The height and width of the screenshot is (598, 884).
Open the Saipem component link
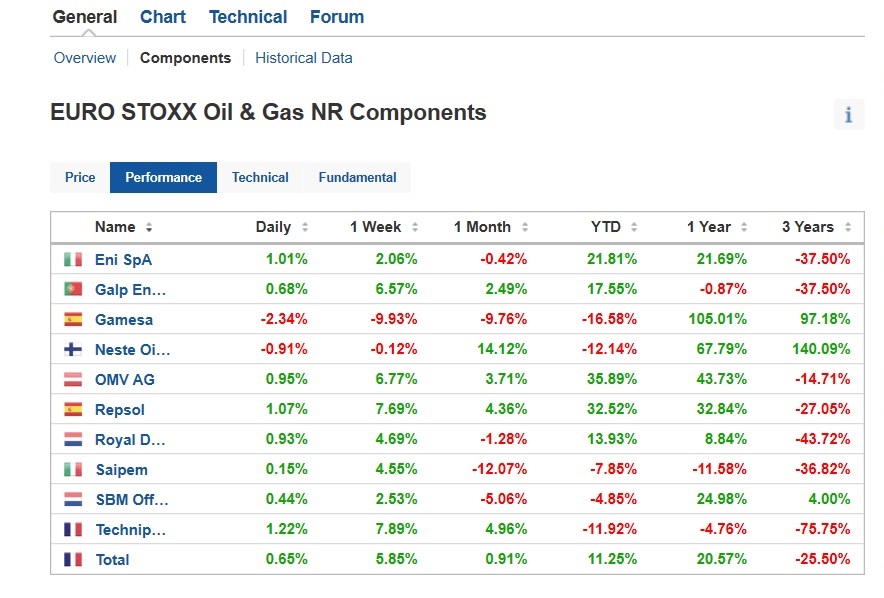121,469
